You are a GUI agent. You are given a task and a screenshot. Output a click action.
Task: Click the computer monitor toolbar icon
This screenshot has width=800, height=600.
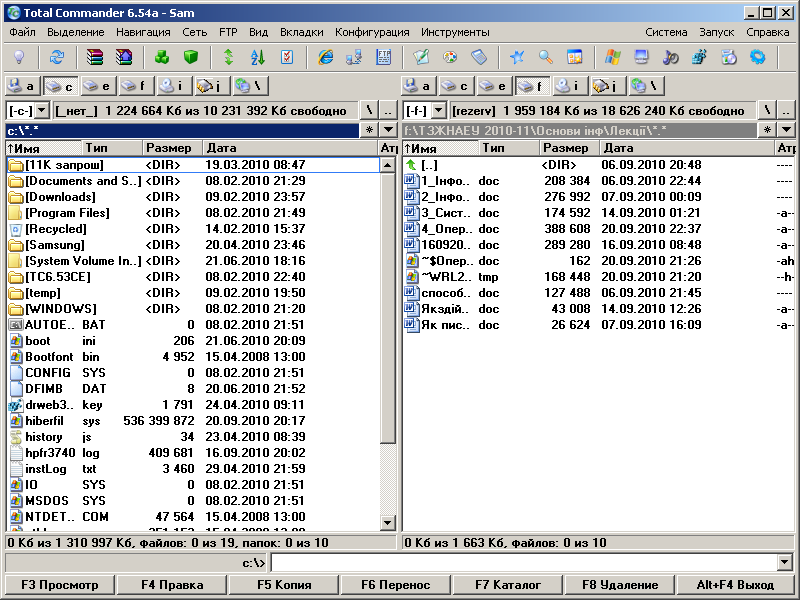click(x=641, y=57)
